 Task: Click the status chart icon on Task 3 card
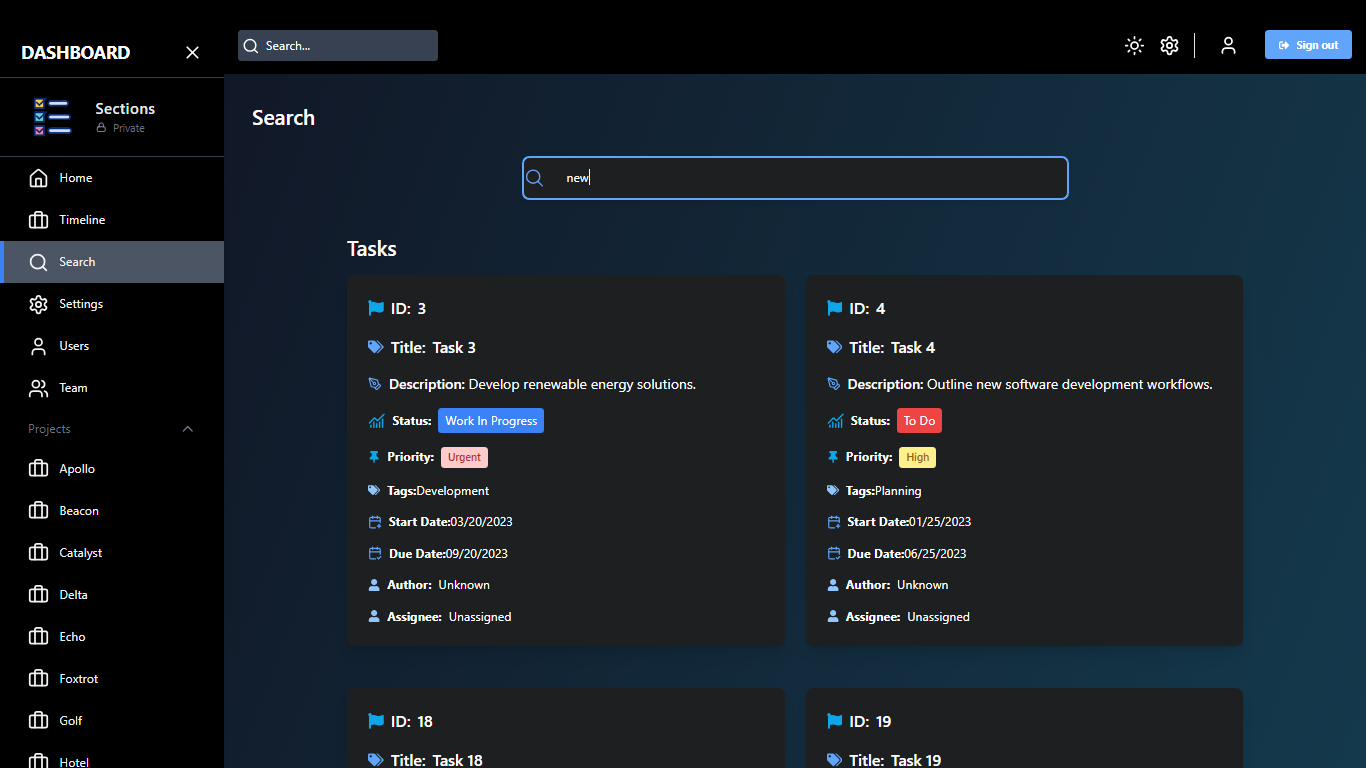(376, 421)
